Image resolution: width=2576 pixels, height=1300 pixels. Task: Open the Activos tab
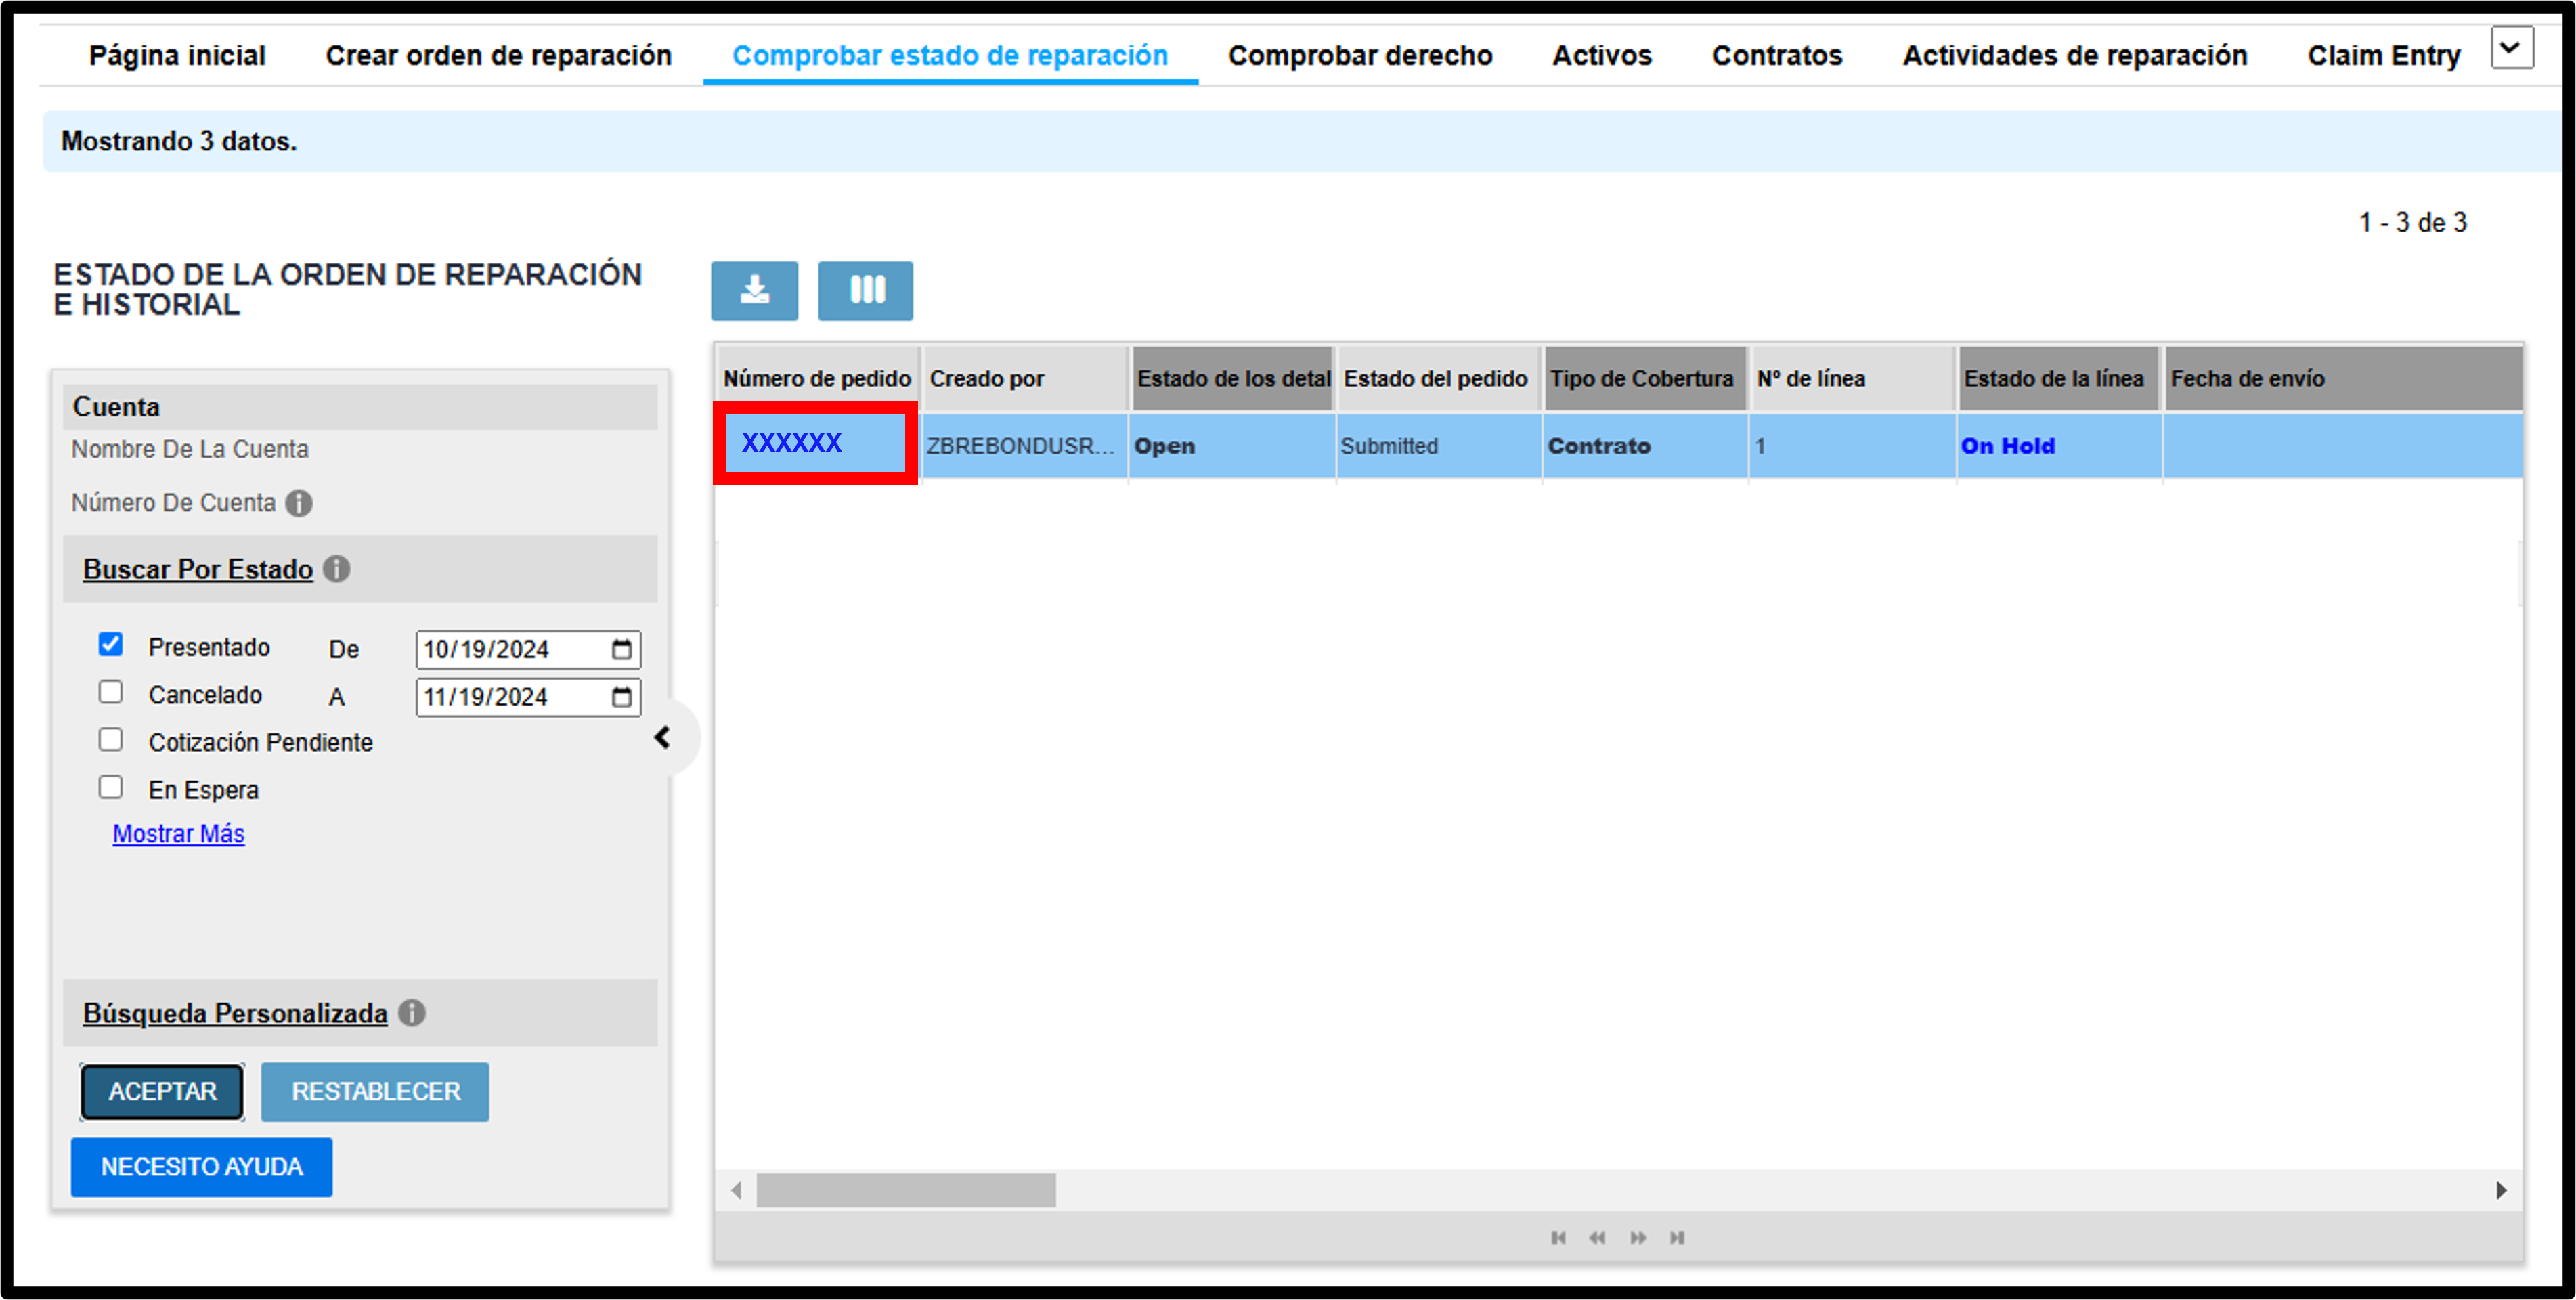click(1602, 56)
